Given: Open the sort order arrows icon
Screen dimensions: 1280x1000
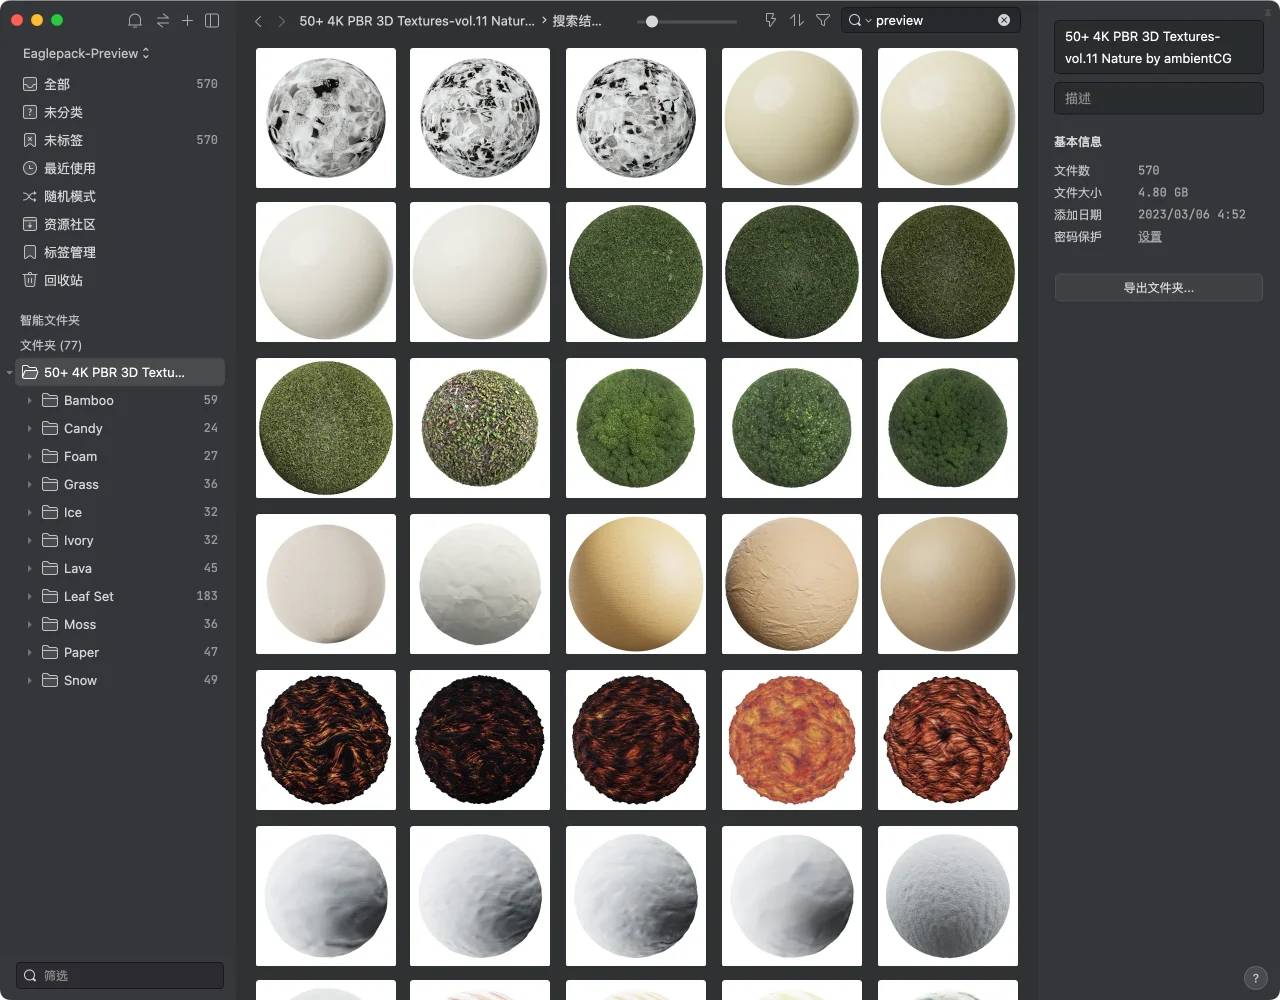Looking at the screenshot, I should [x=796, y=20].
